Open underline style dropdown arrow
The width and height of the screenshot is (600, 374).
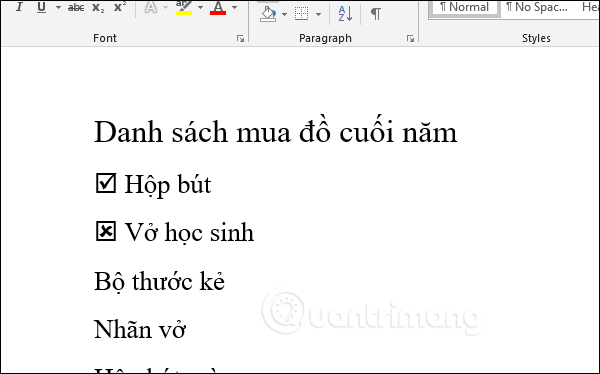click(x=58, y=7)
